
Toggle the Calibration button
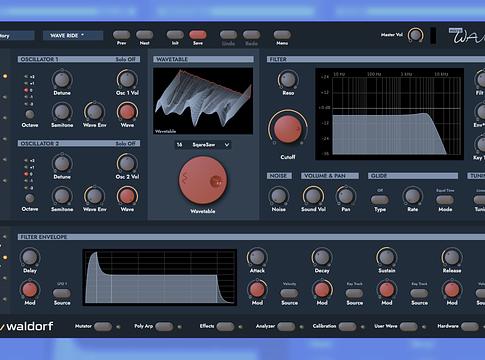pos(347,326)
